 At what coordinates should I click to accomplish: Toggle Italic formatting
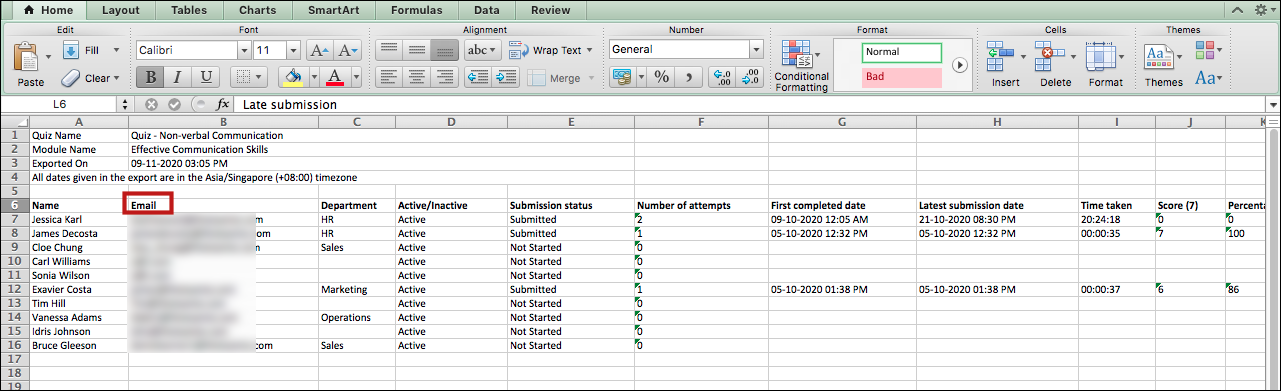click(x=179, y=77)
